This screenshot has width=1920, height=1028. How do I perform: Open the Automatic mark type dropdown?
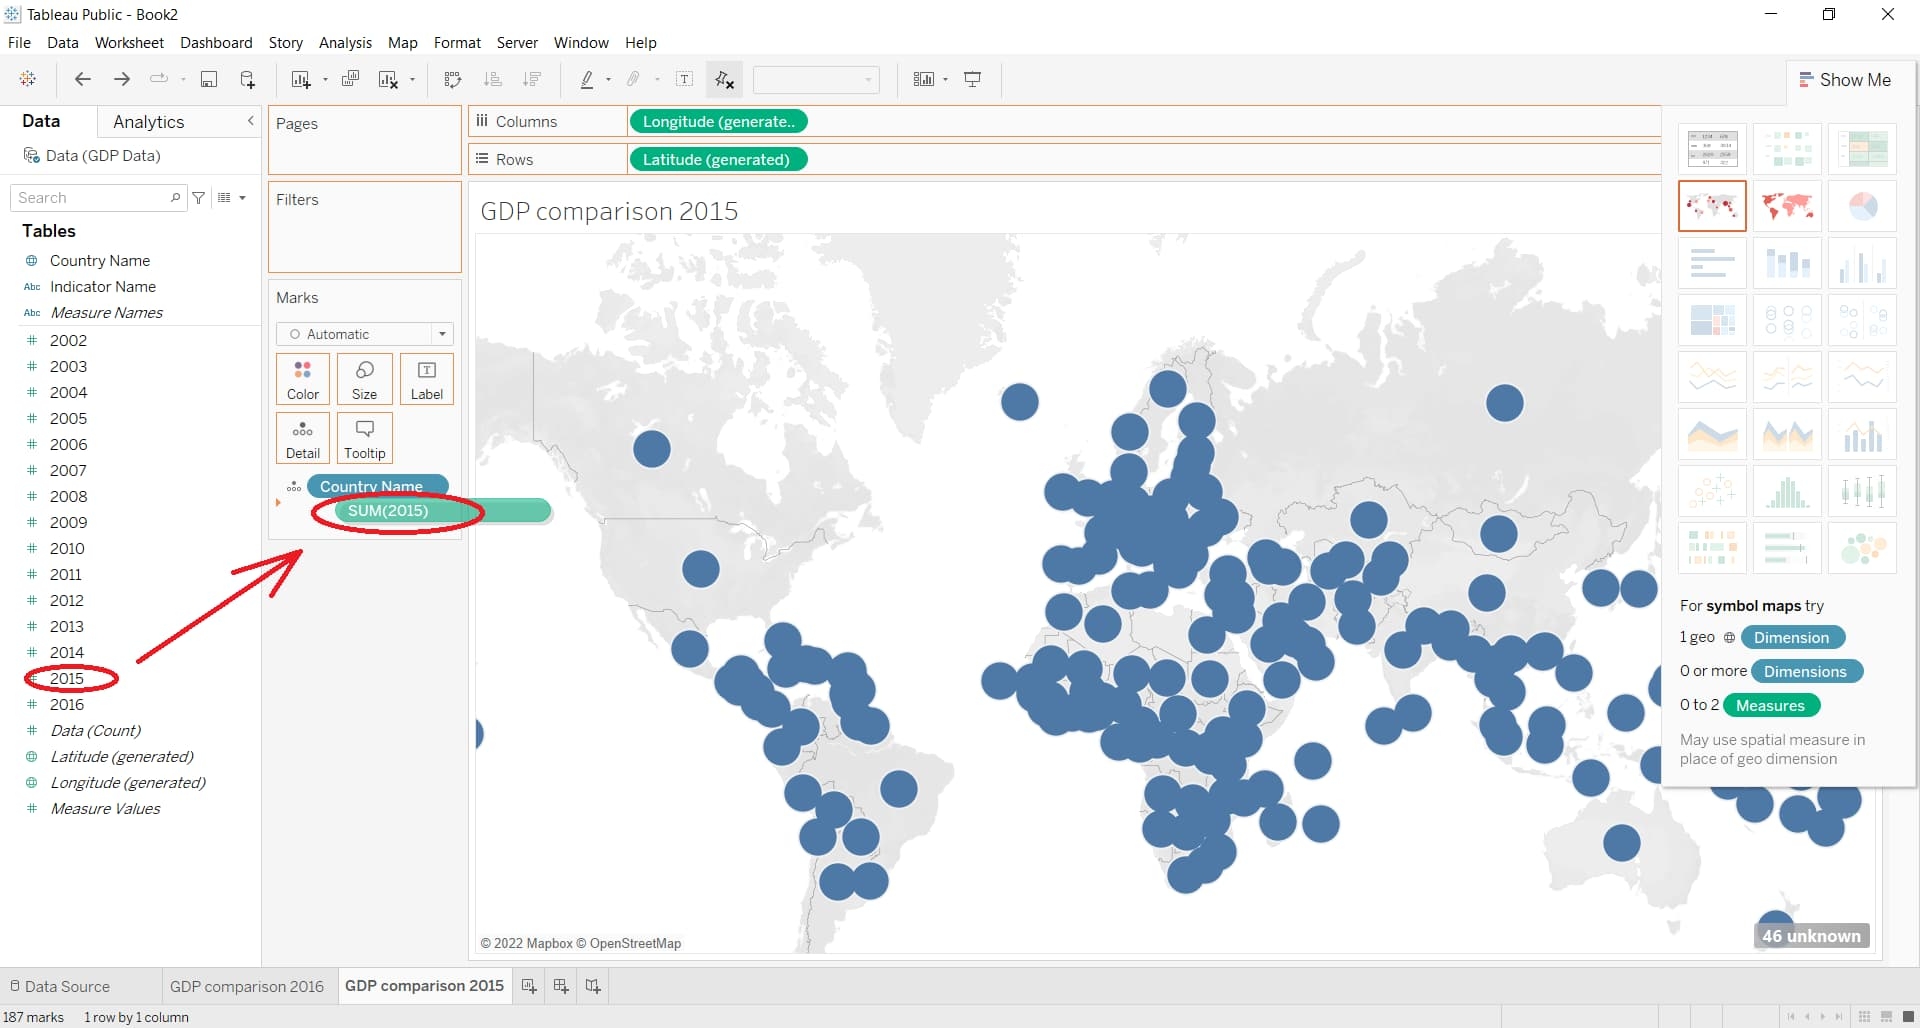365,334
